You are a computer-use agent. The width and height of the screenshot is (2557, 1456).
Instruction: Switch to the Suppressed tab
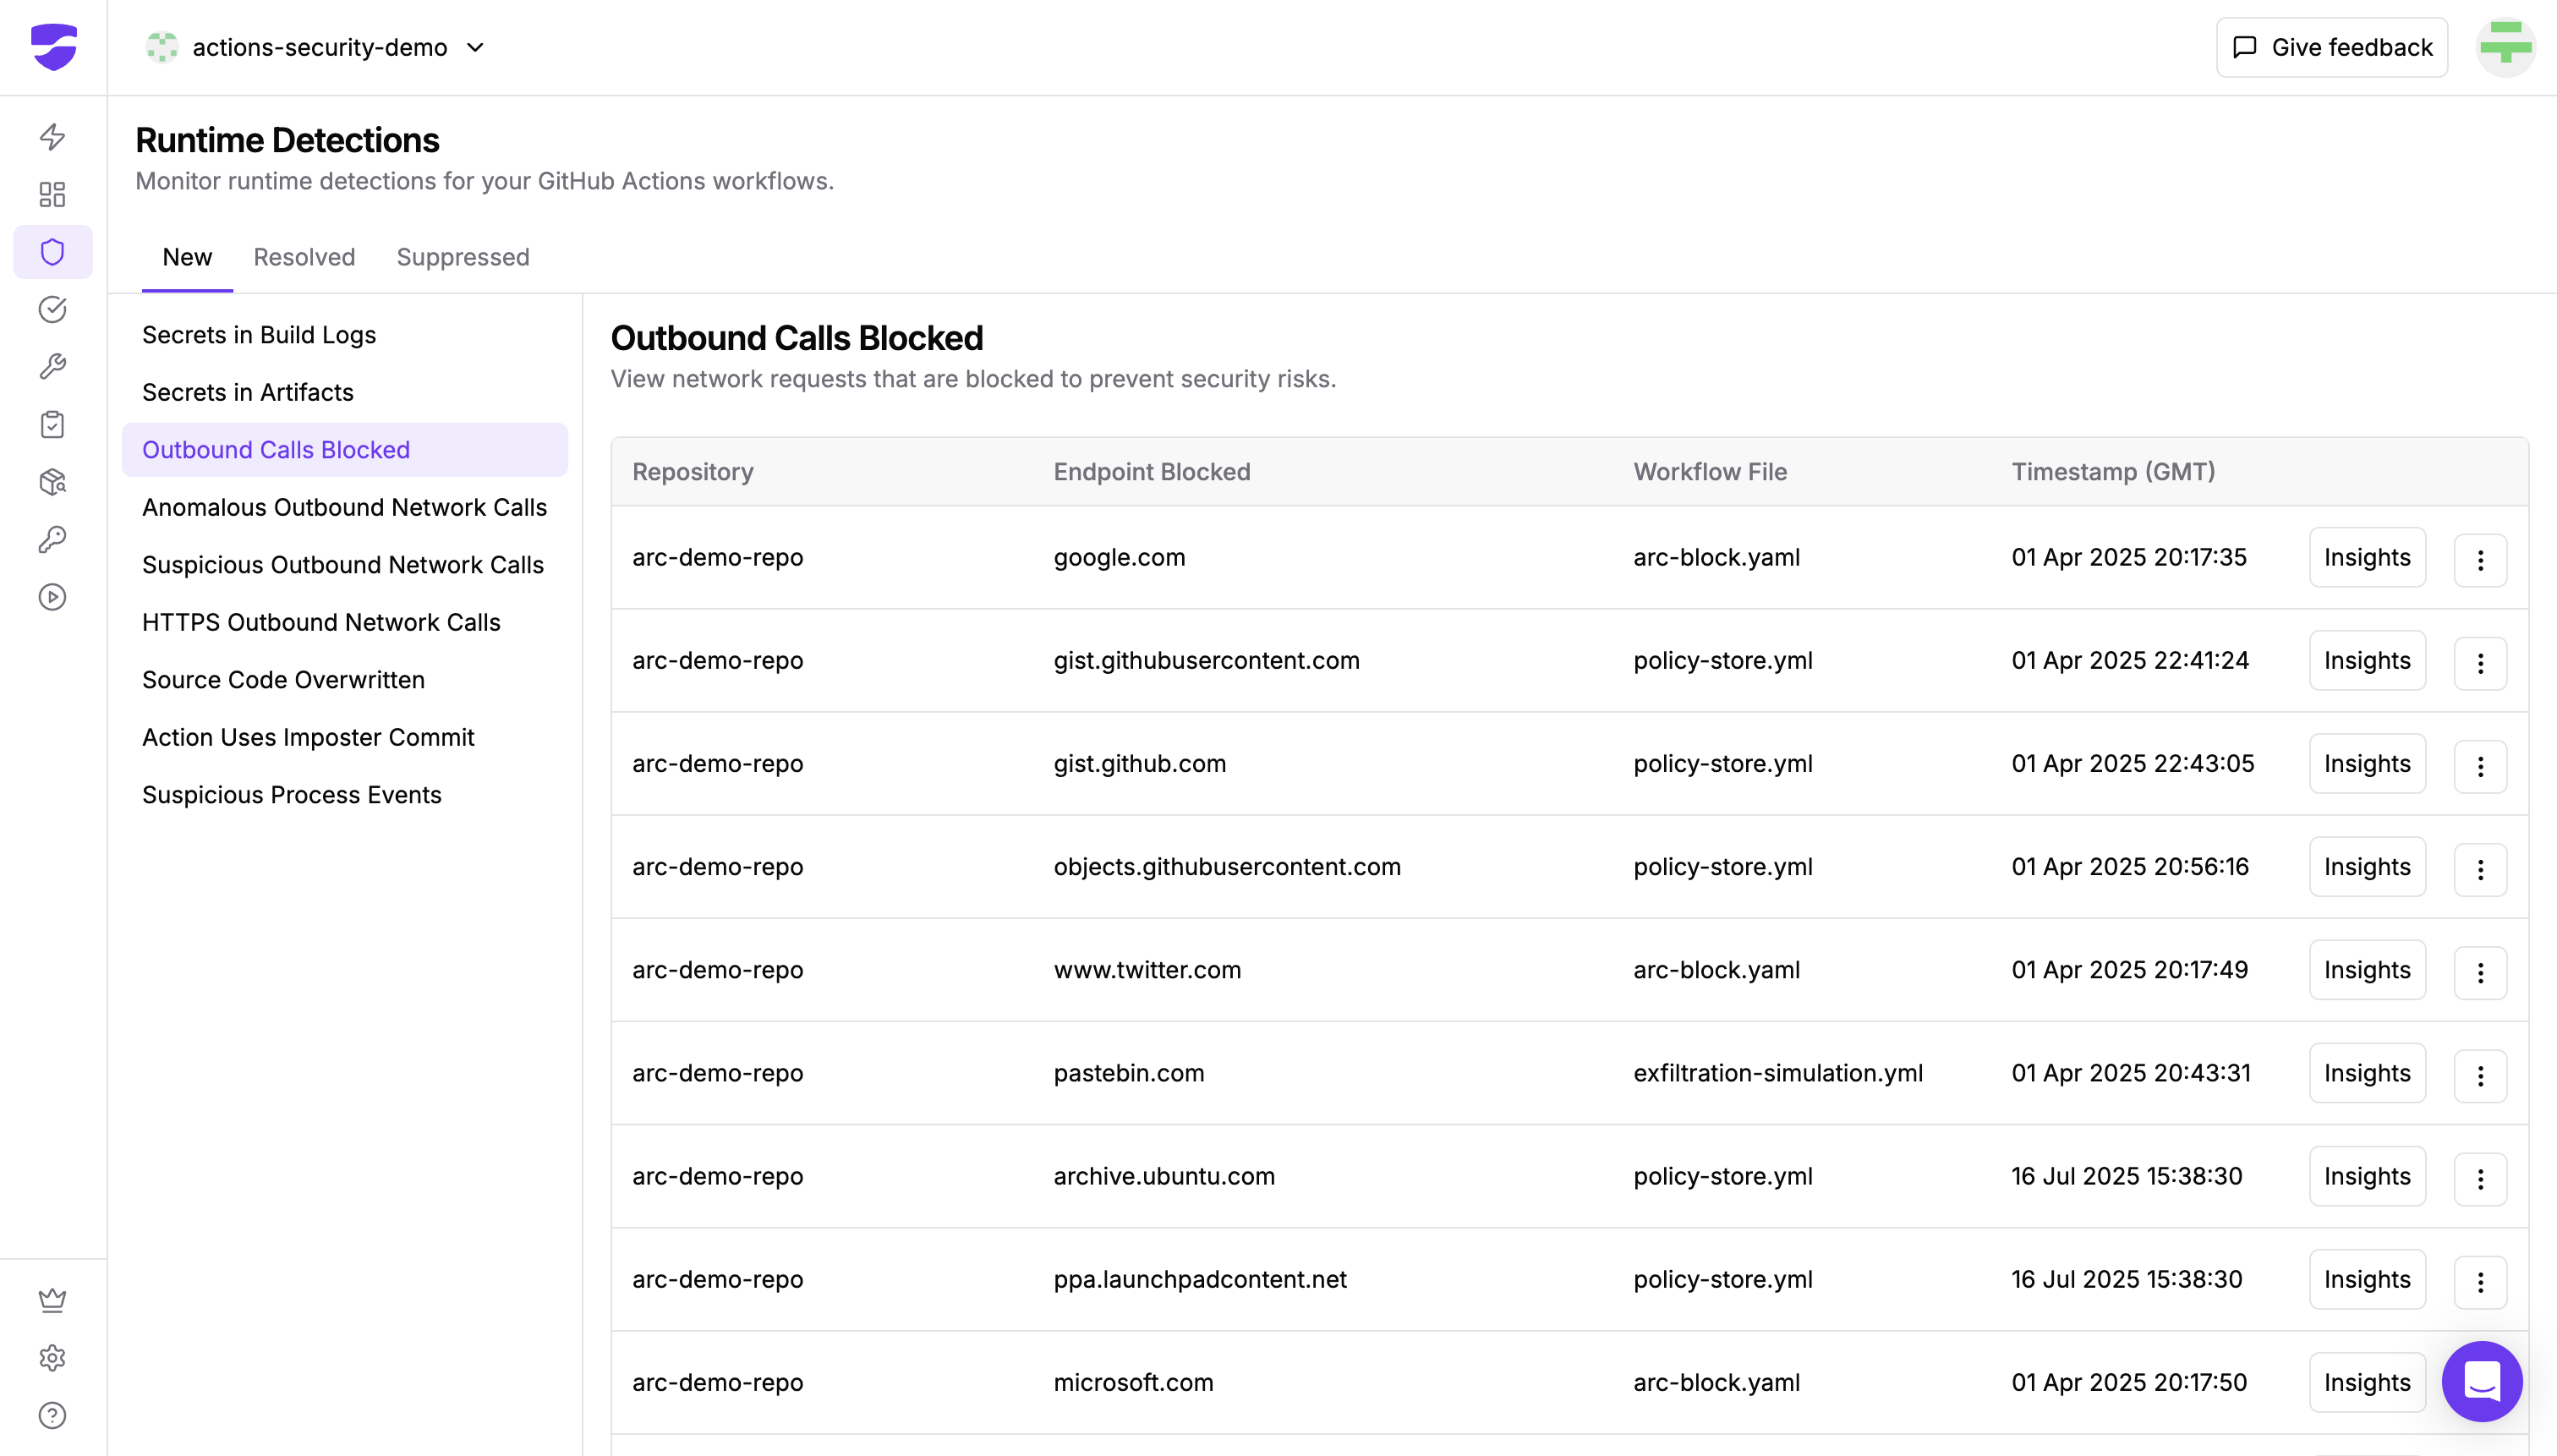tap(462, 257)
